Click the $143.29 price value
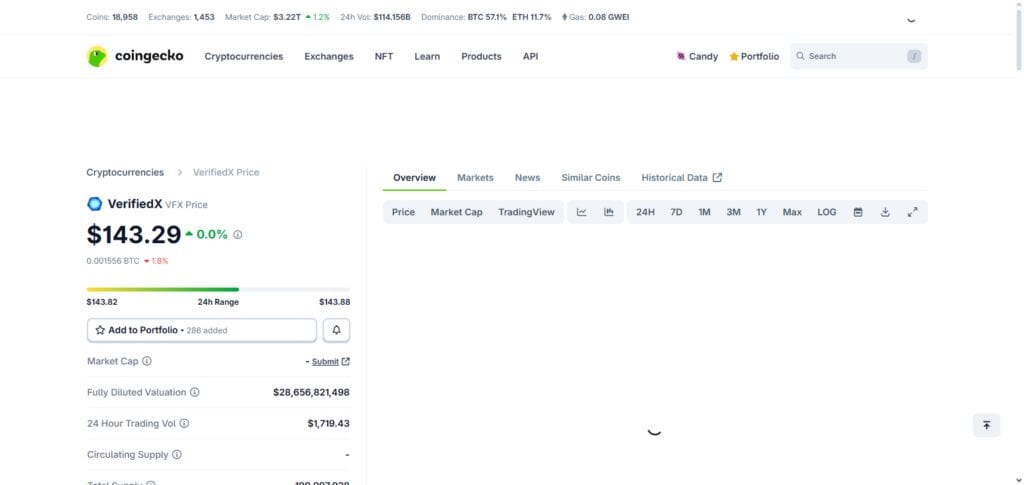This screenshot has height=485, width=1024. click(x=134, y=235)
